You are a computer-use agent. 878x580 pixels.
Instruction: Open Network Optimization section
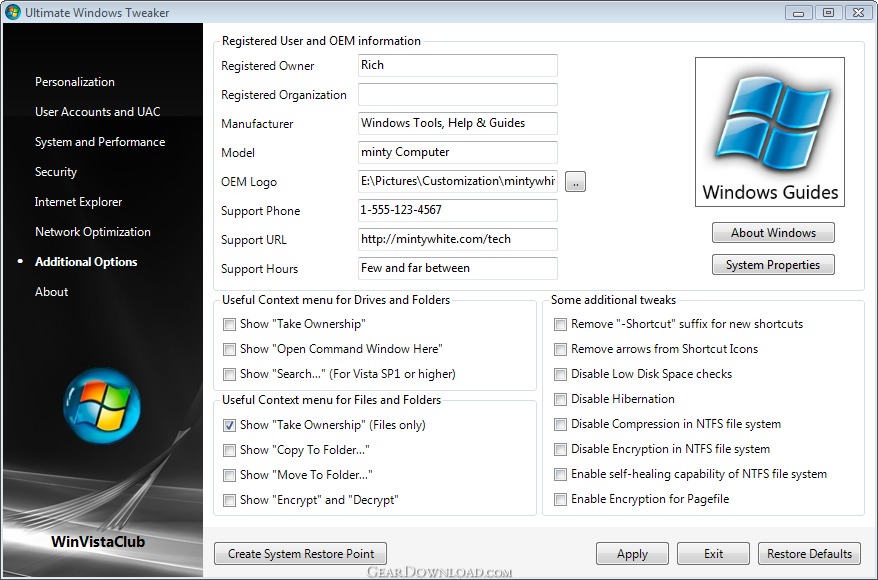pos(92,232)
